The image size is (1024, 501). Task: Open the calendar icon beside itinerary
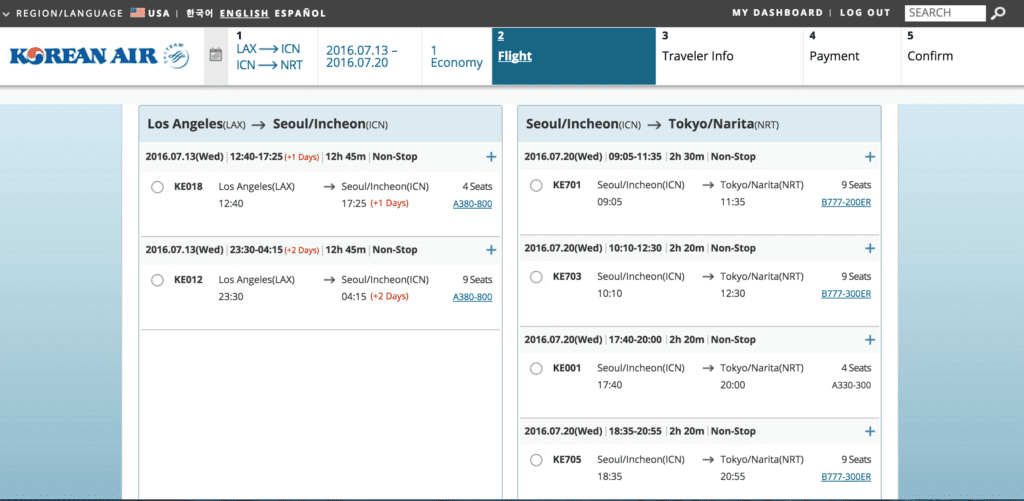pos(216,55)
